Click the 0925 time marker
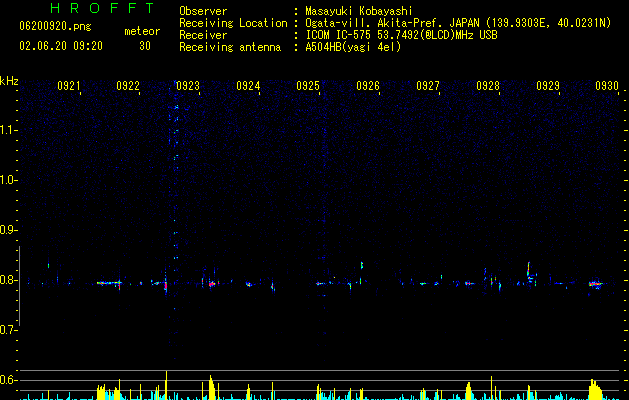 (x=308, y=86)
